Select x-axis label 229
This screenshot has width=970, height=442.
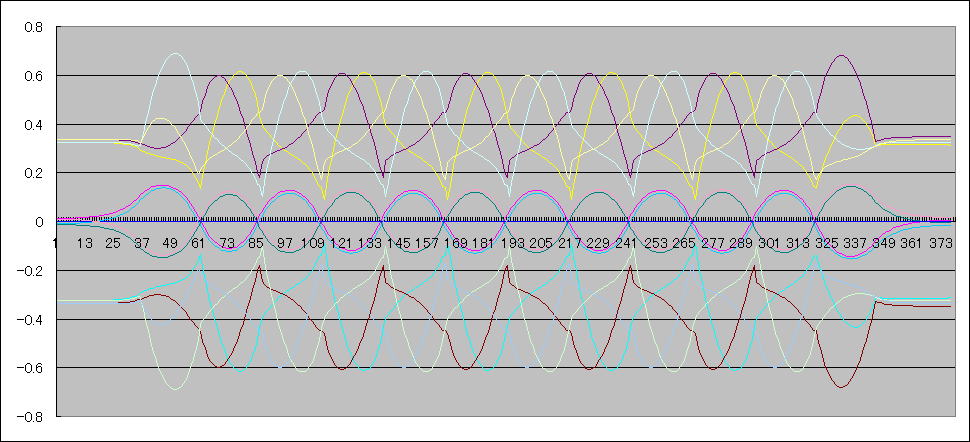[598, 243]
